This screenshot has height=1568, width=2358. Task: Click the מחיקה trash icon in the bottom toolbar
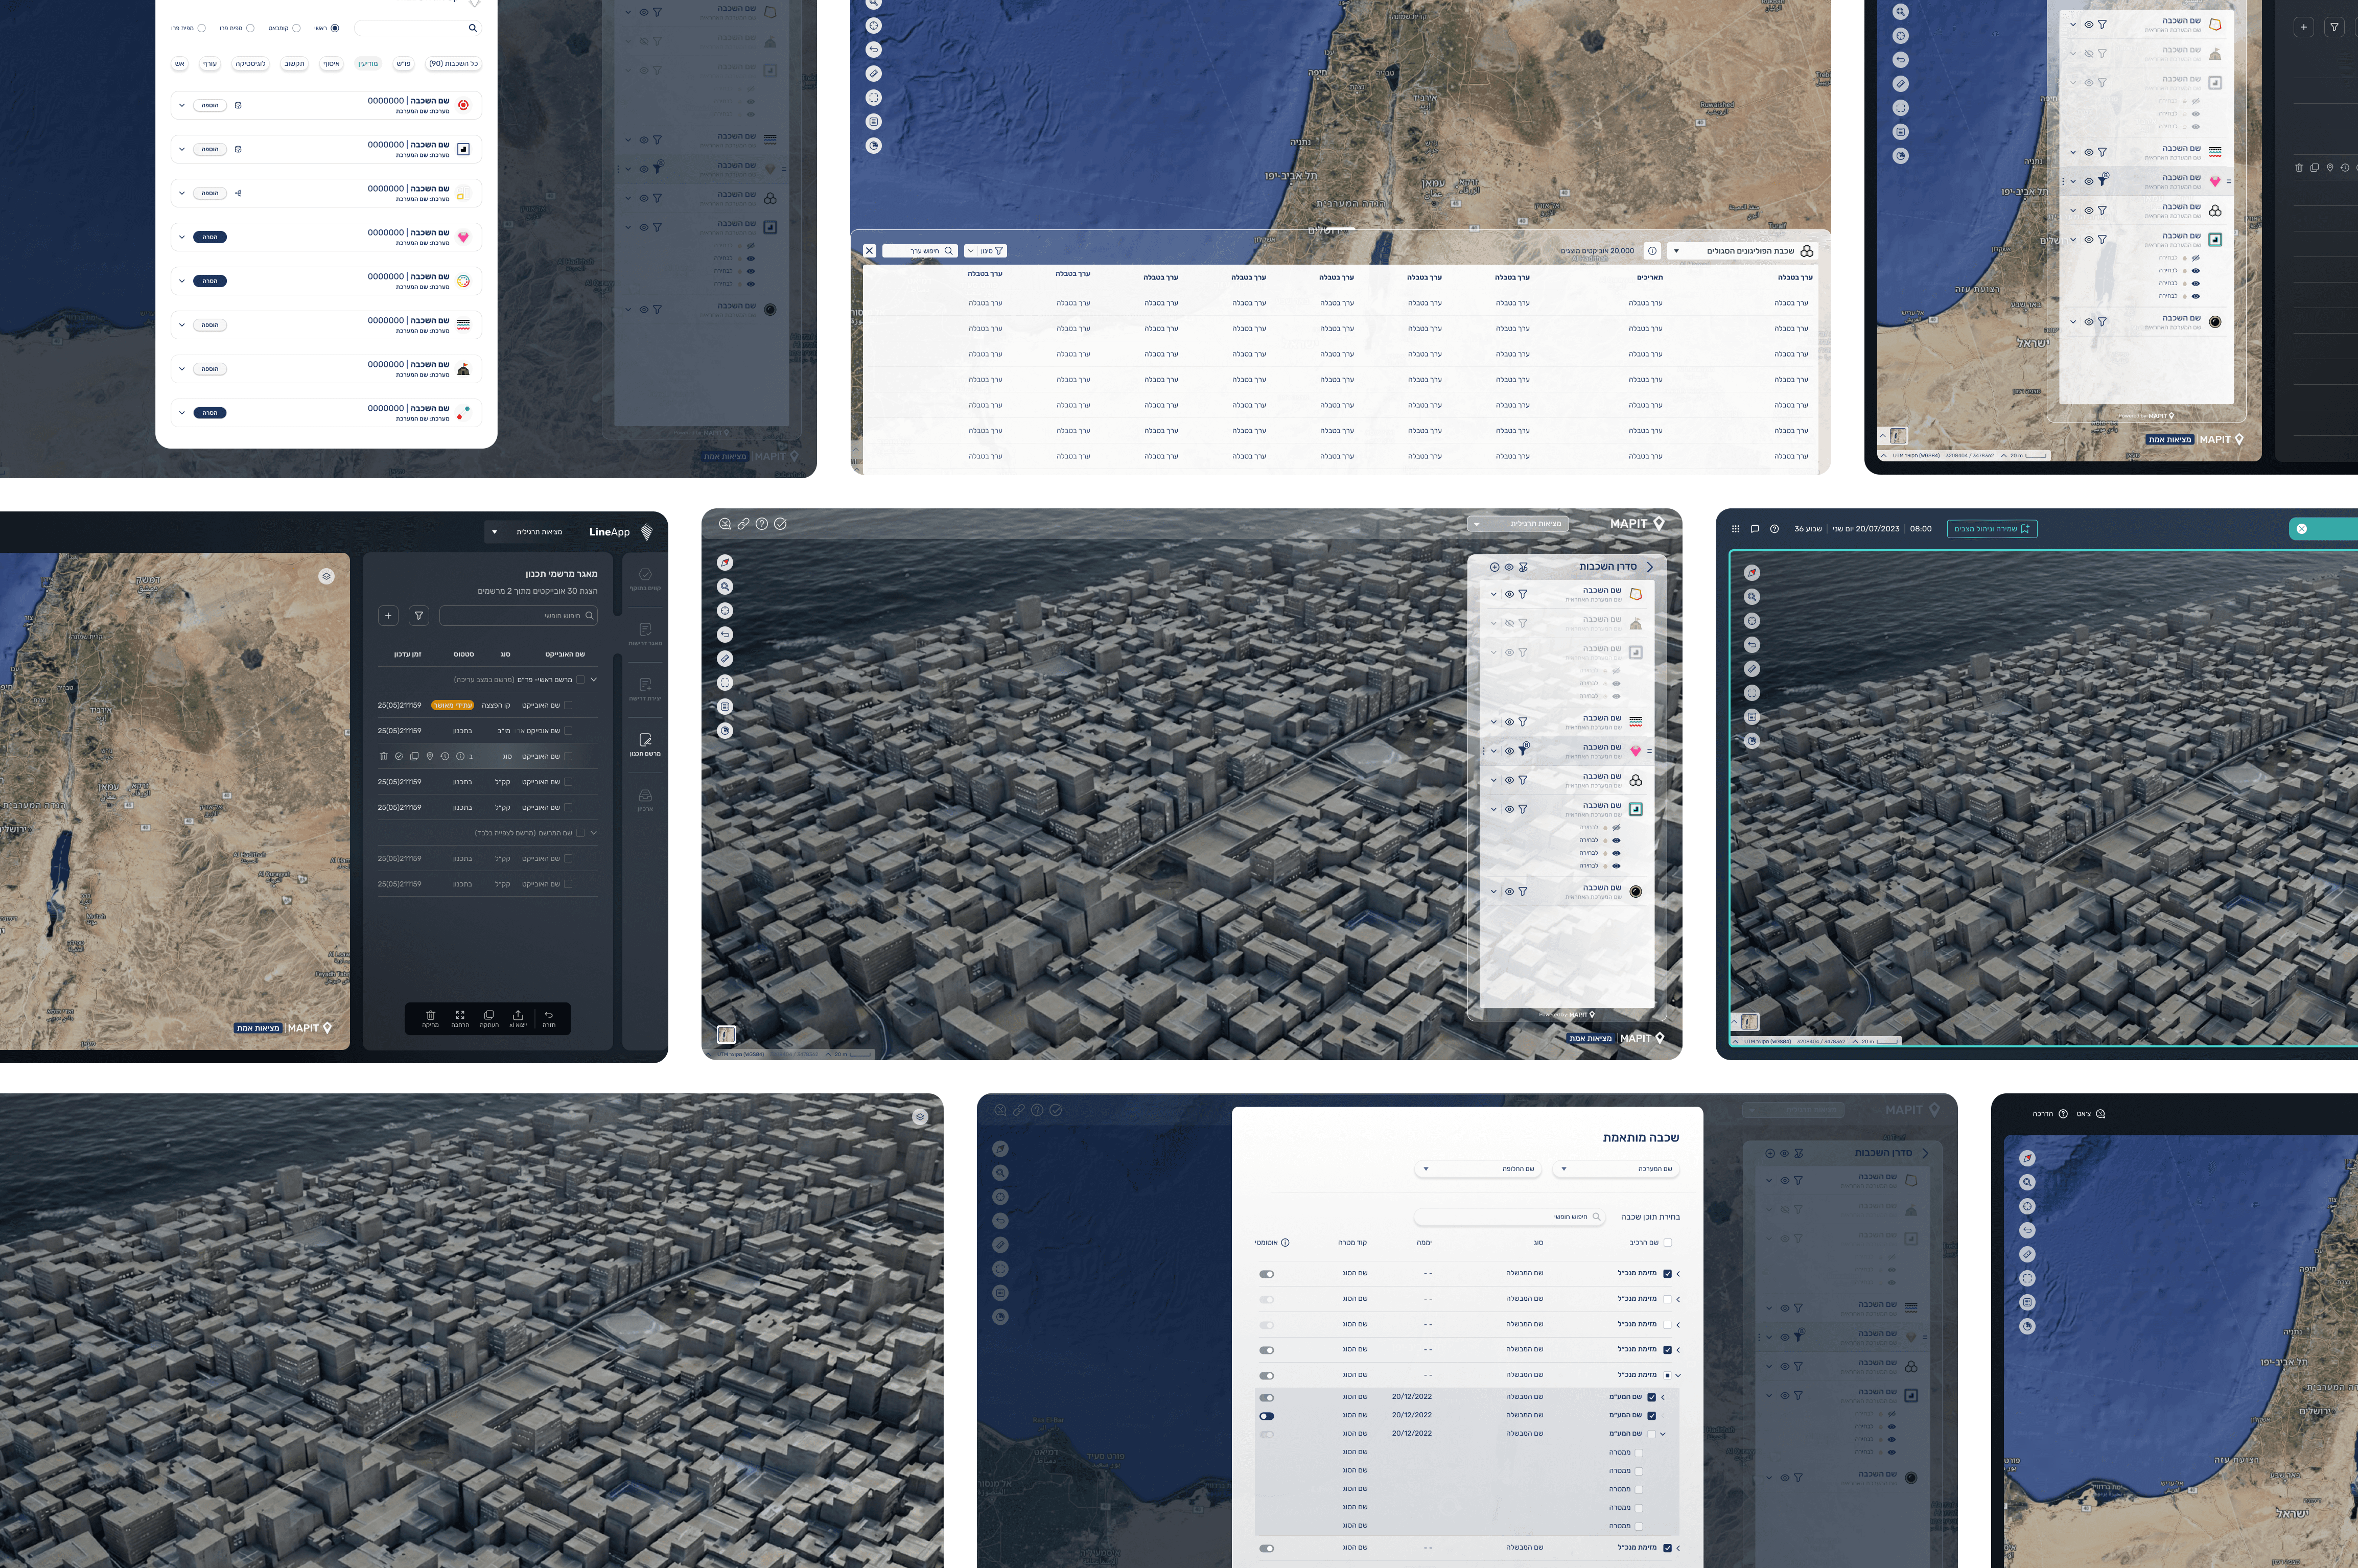pyautogui.click(x=430, y=1016)
